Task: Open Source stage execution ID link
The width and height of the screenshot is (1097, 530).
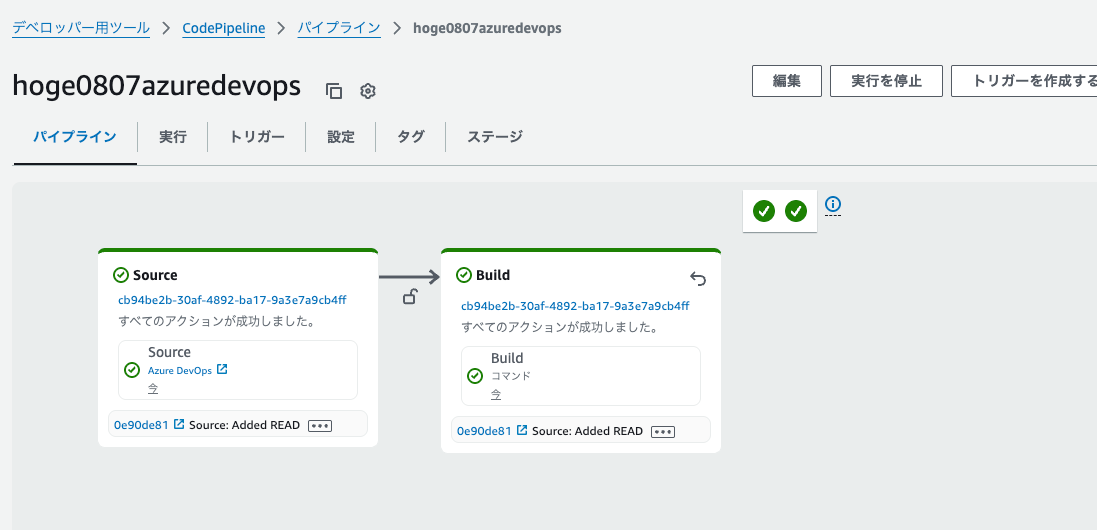Action: click(232, 300)
